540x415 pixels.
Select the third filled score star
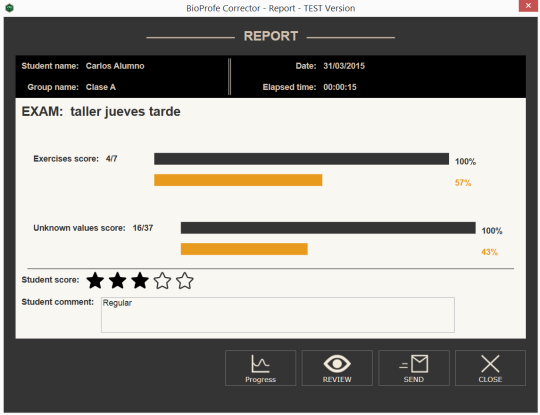pos(140,280)
